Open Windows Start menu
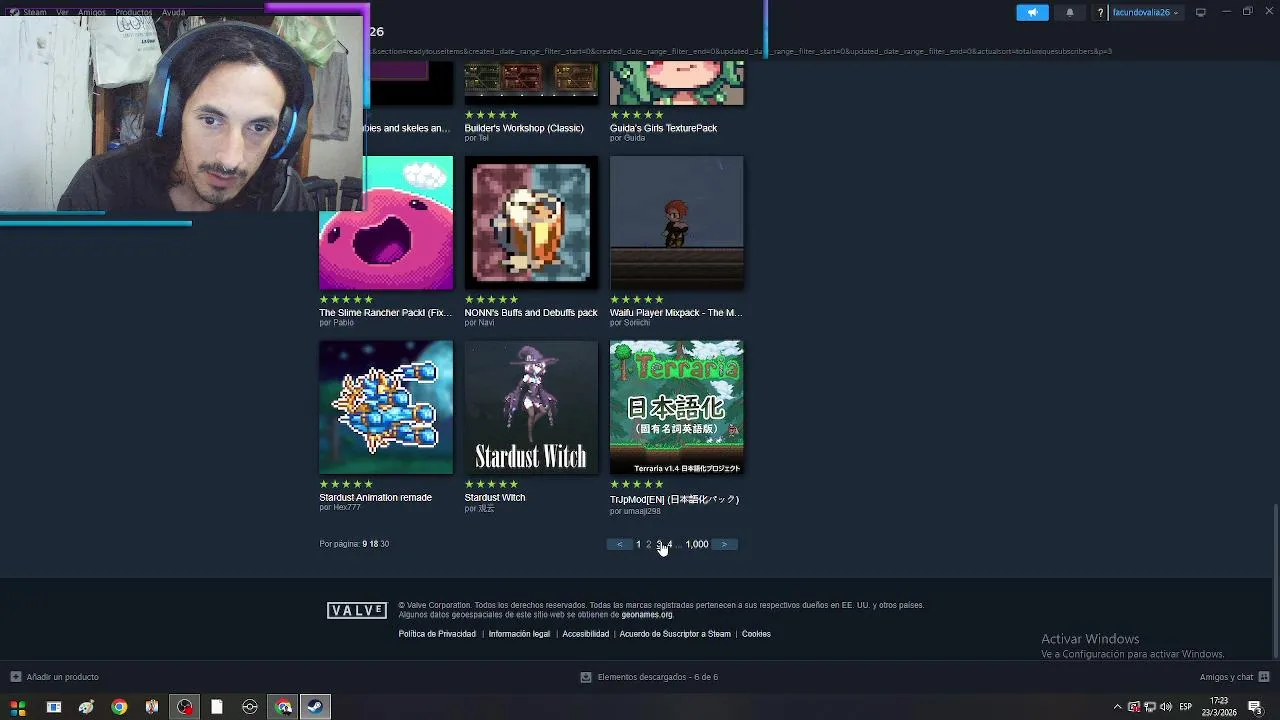This screenshot has width=1280, height=720. [18, 707]
